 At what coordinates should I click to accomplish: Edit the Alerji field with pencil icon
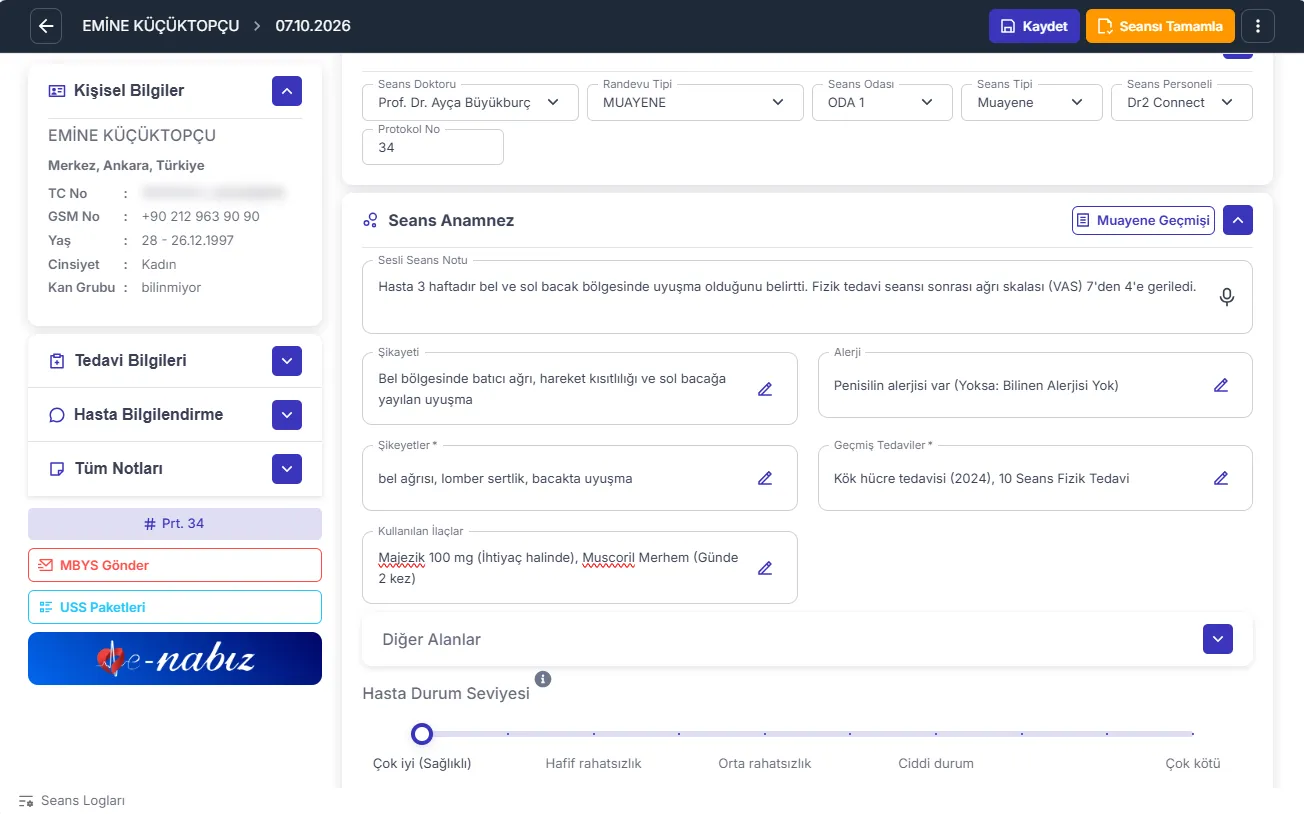pos(1221,385)
